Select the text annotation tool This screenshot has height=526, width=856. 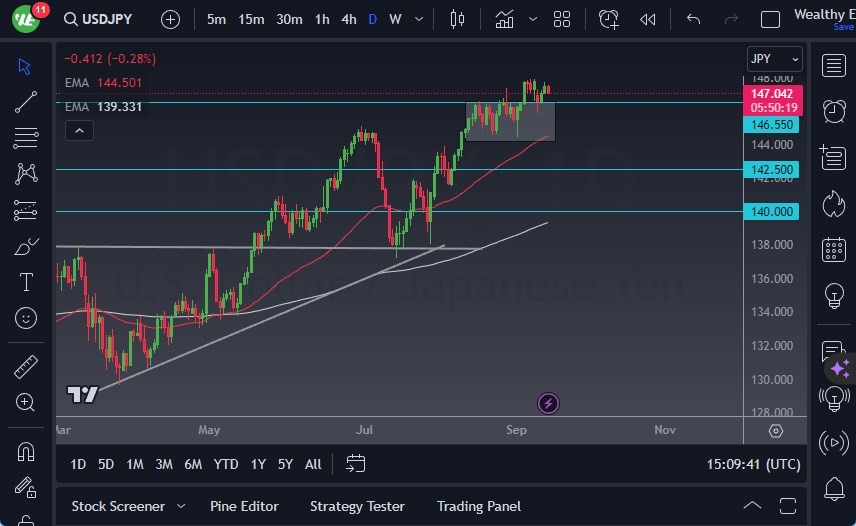pos(26,282)
